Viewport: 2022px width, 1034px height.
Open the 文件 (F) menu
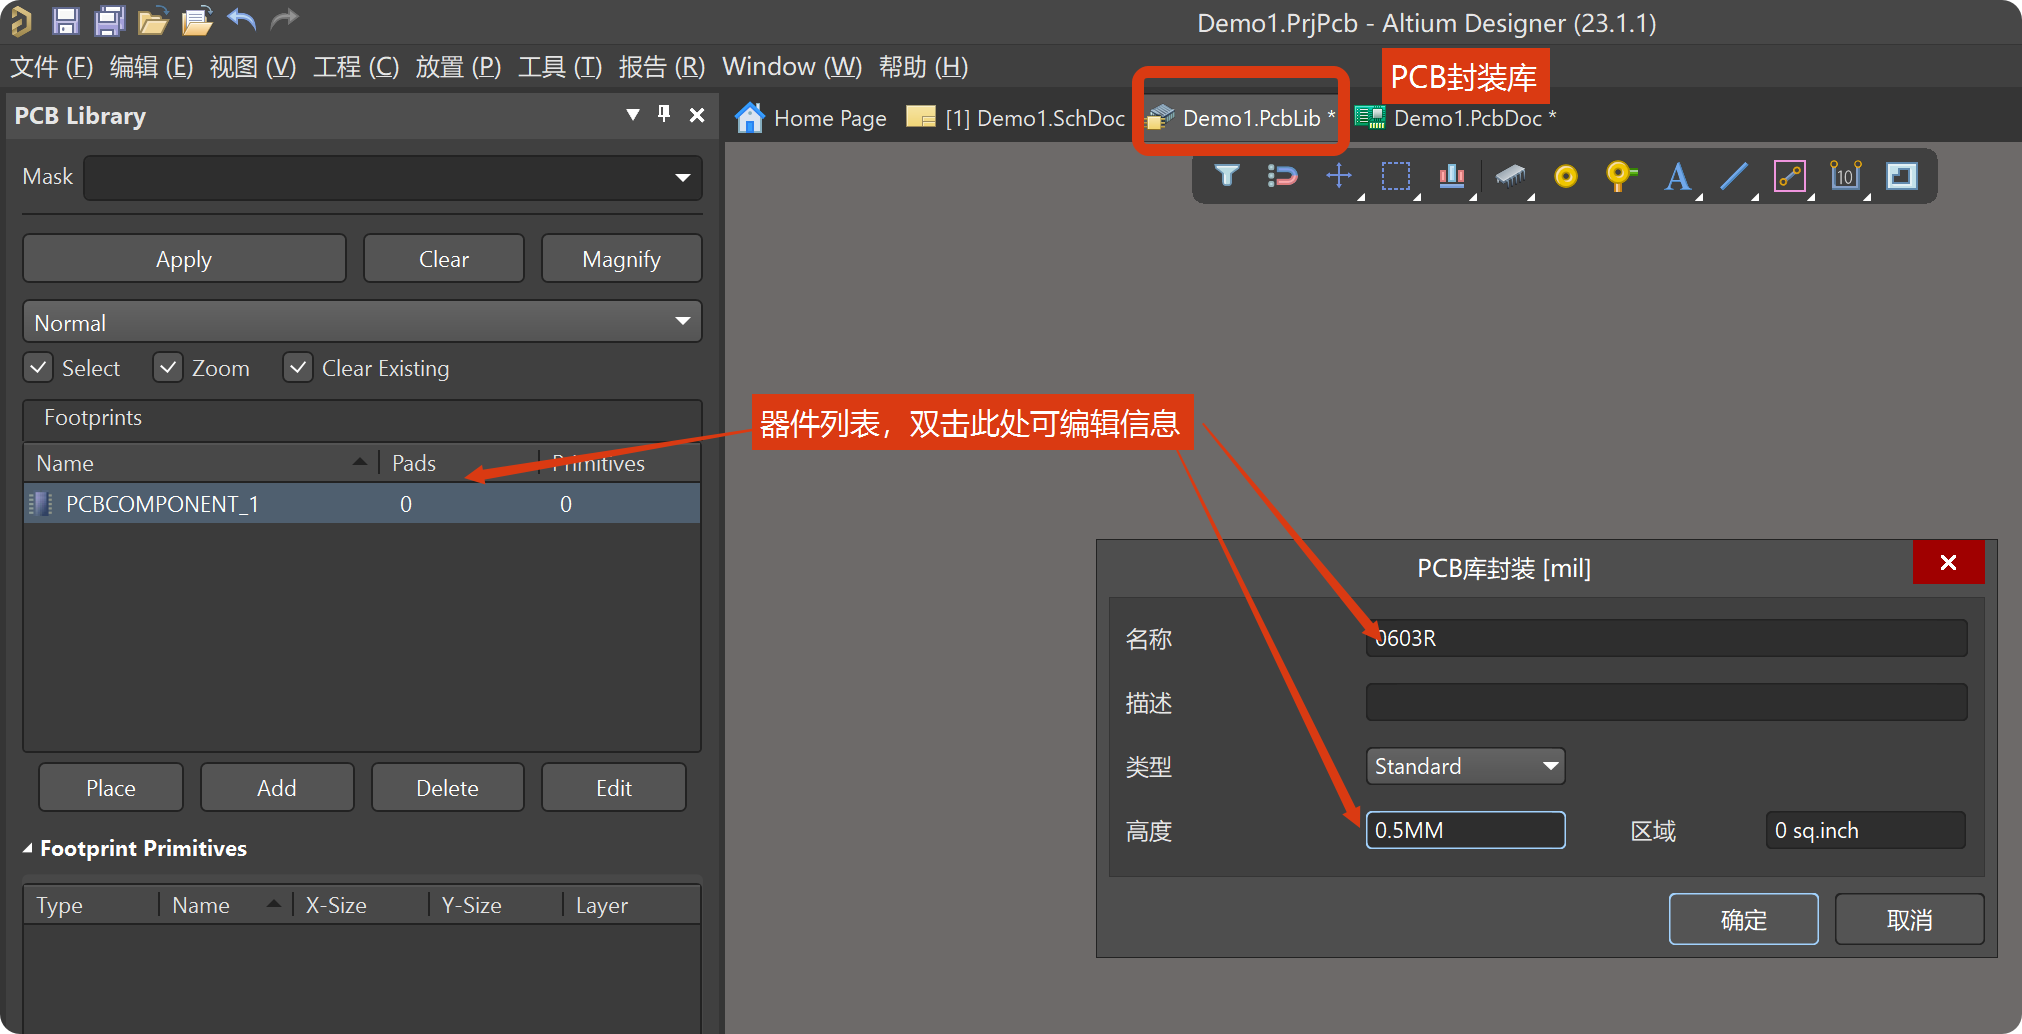[x=51, y=67]
